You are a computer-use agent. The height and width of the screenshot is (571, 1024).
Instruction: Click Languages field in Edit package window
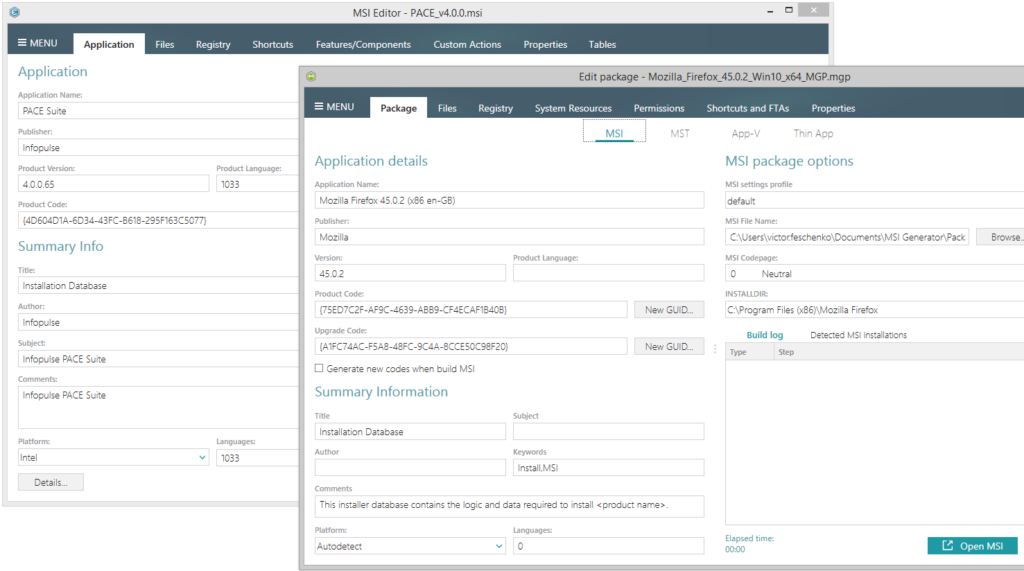[609, 546]
